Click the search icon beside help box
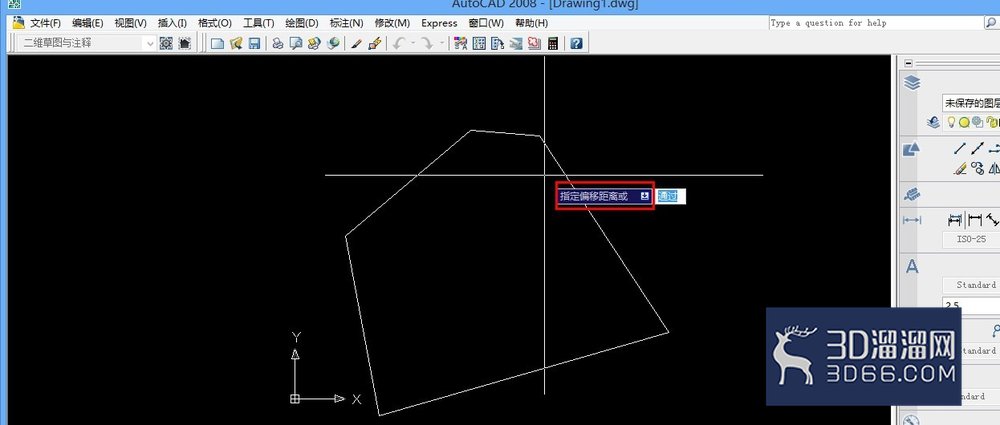 991,22
